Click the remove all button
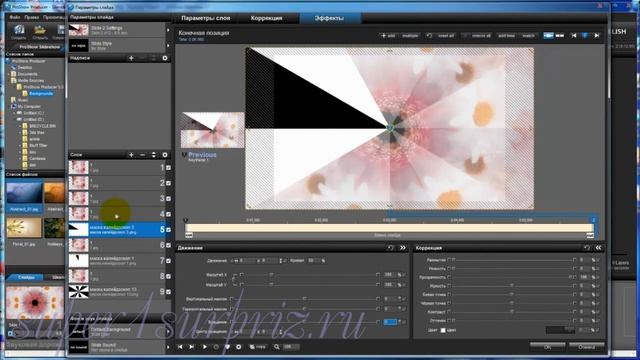 476,36
